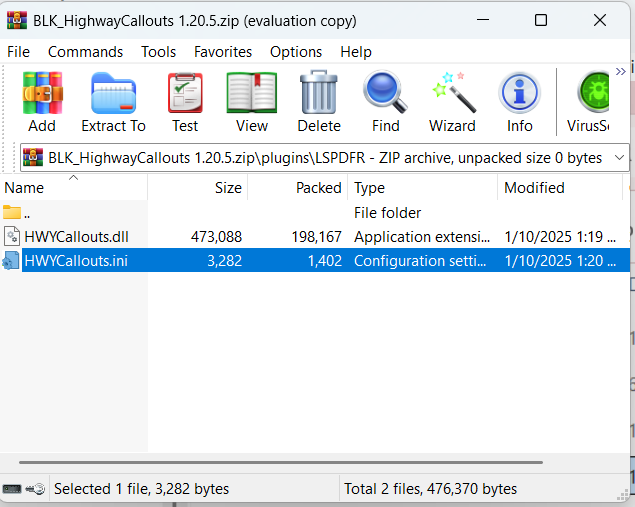
Task: Open the Tools menu
Action: tap(158, 52)
